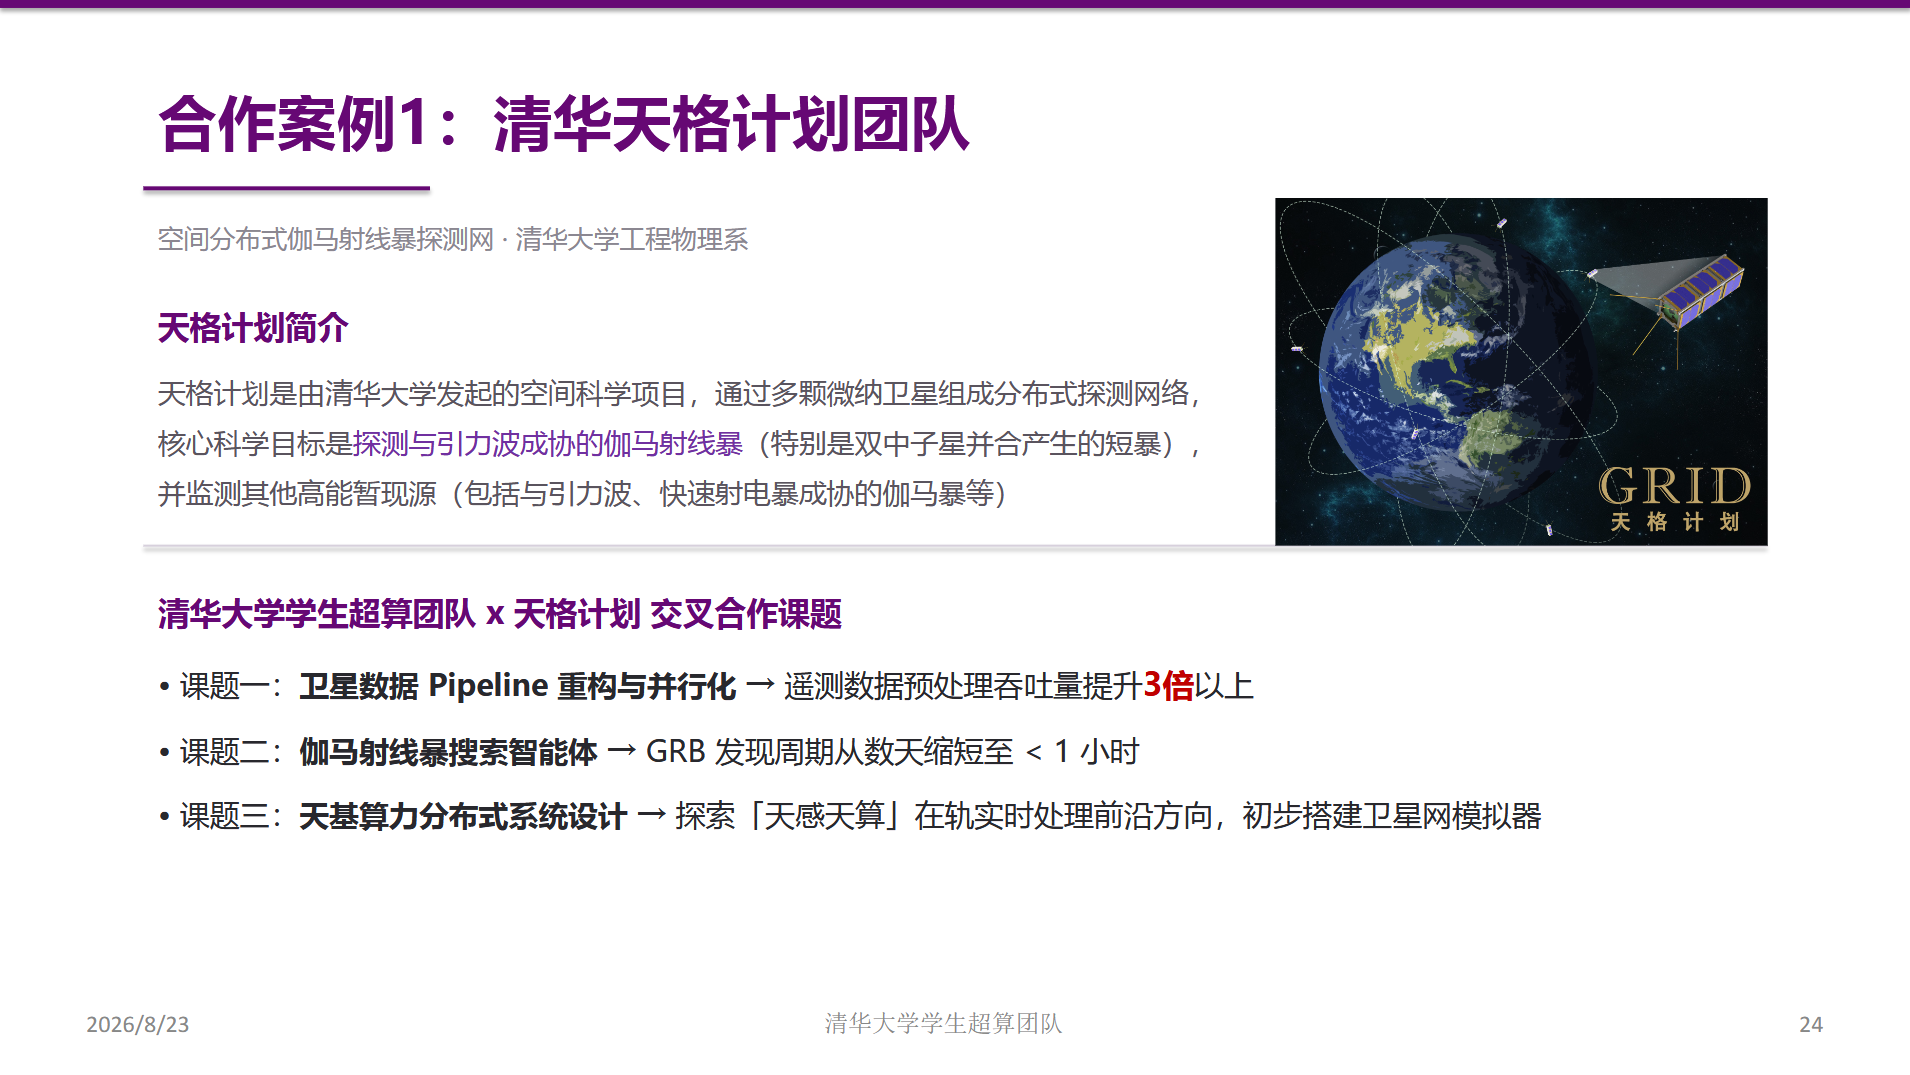Click the GRID 天格计划 satellite image
Viewport: 1910px width, 1075px height.
1521,371
